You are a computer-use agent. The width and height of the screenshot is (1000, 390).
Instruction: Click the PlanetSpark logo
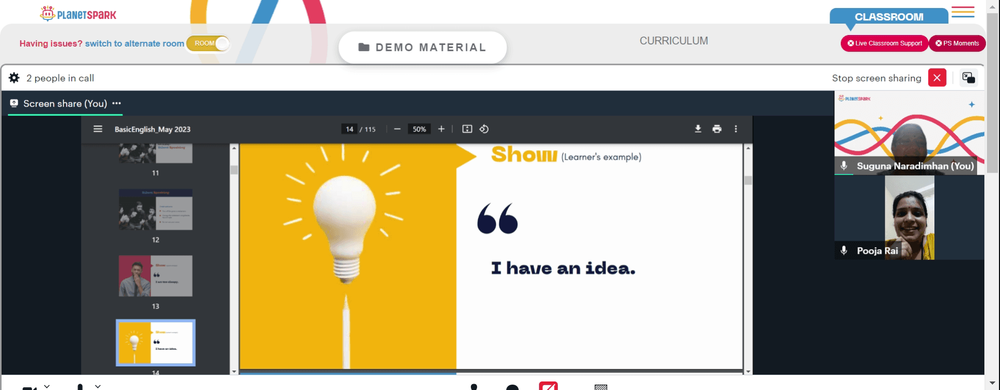tap(78, 13)
